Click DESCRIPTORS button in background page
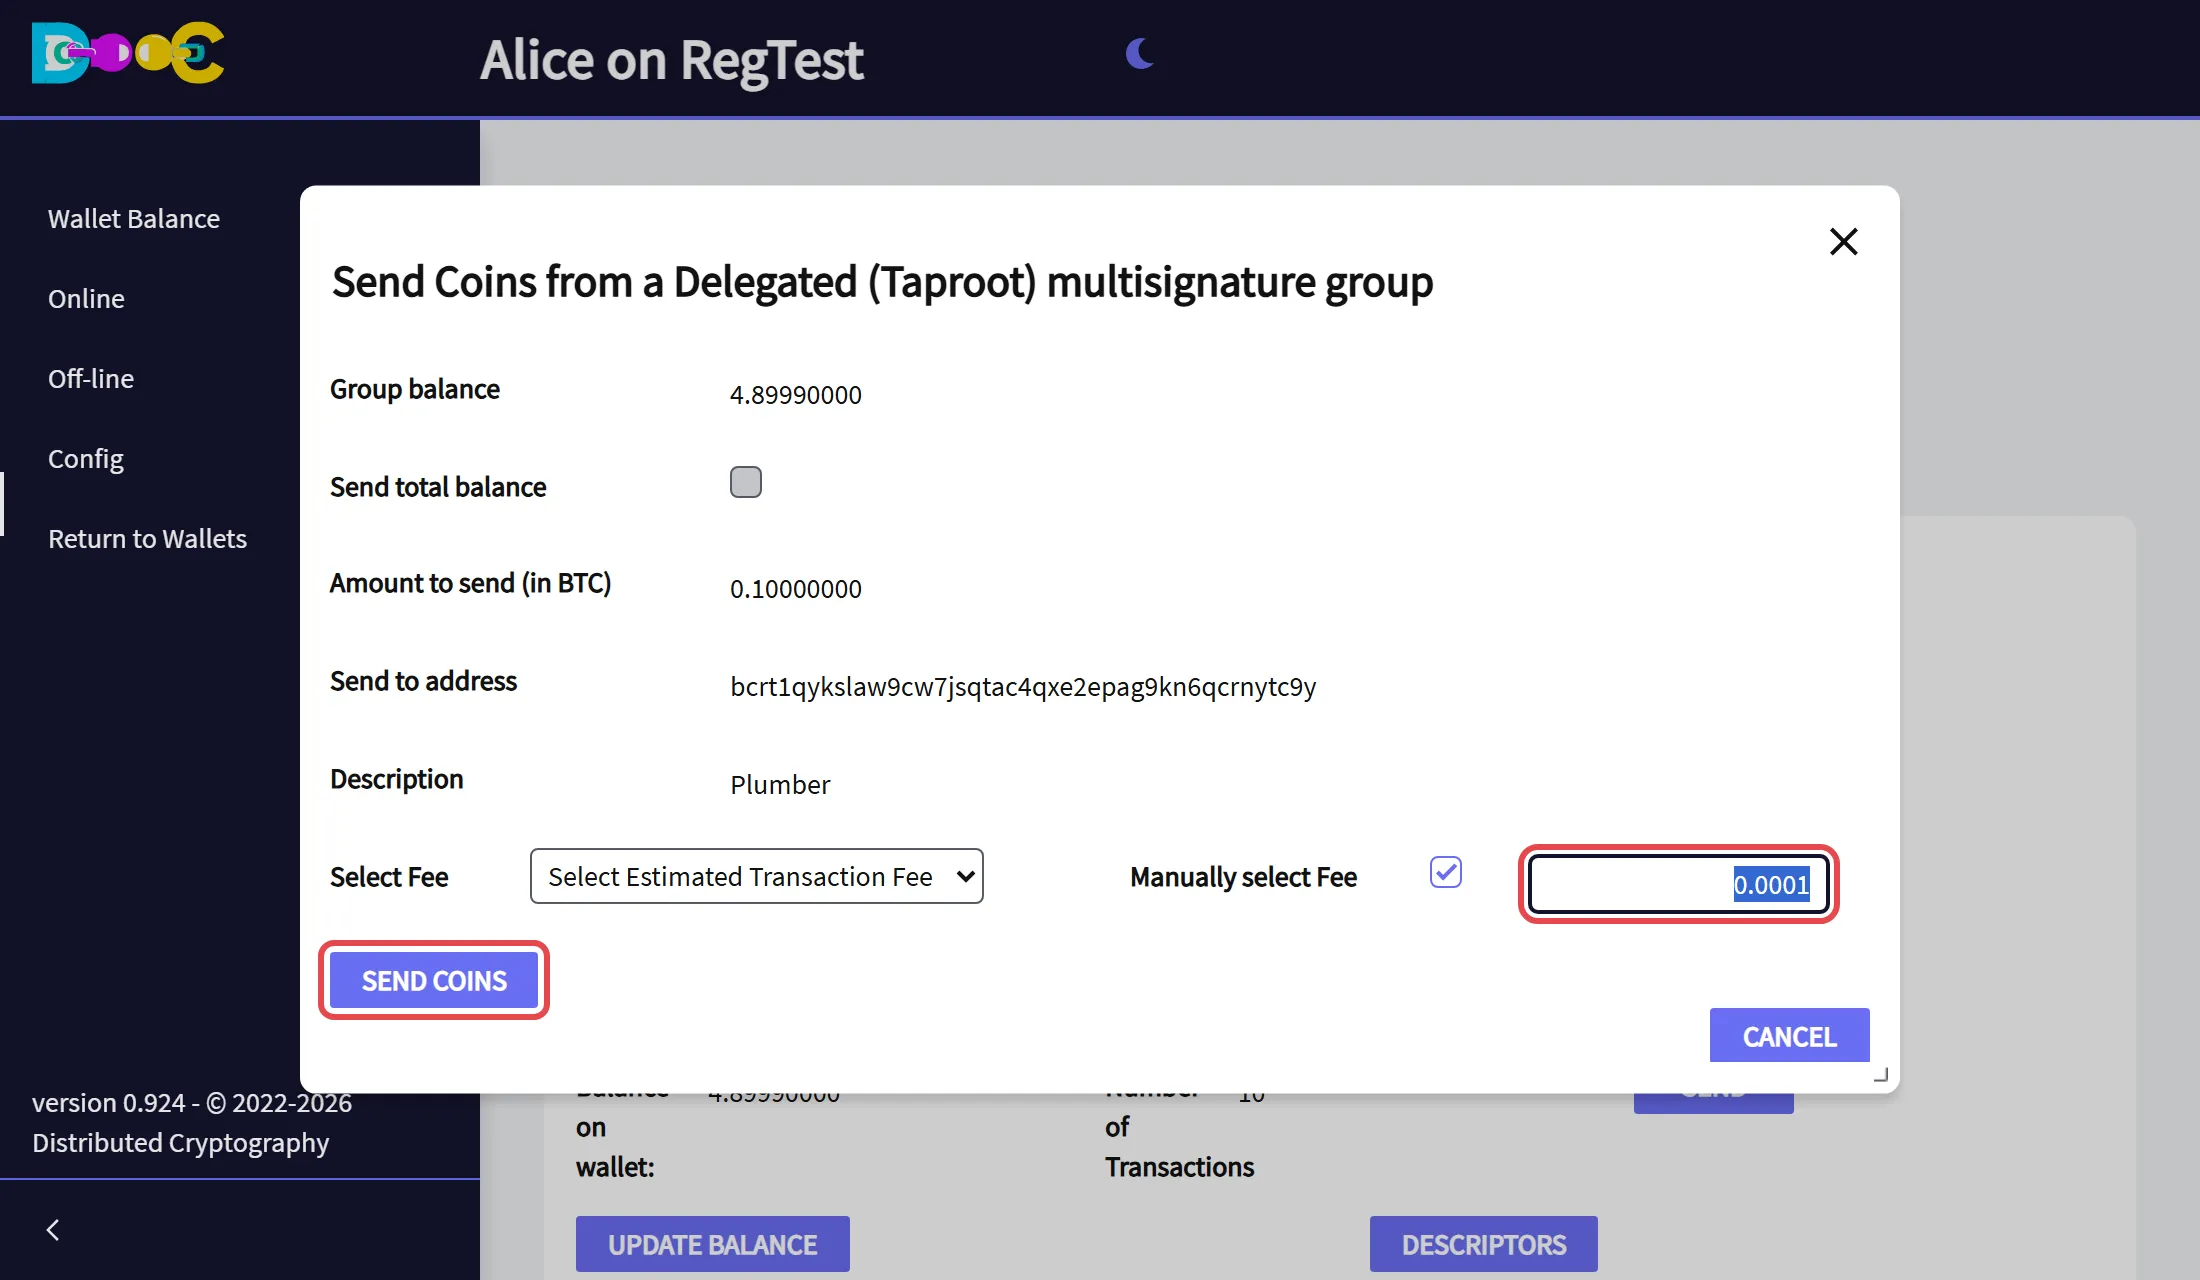Viewport: 2200px width, 1280px height. 1484,1244
